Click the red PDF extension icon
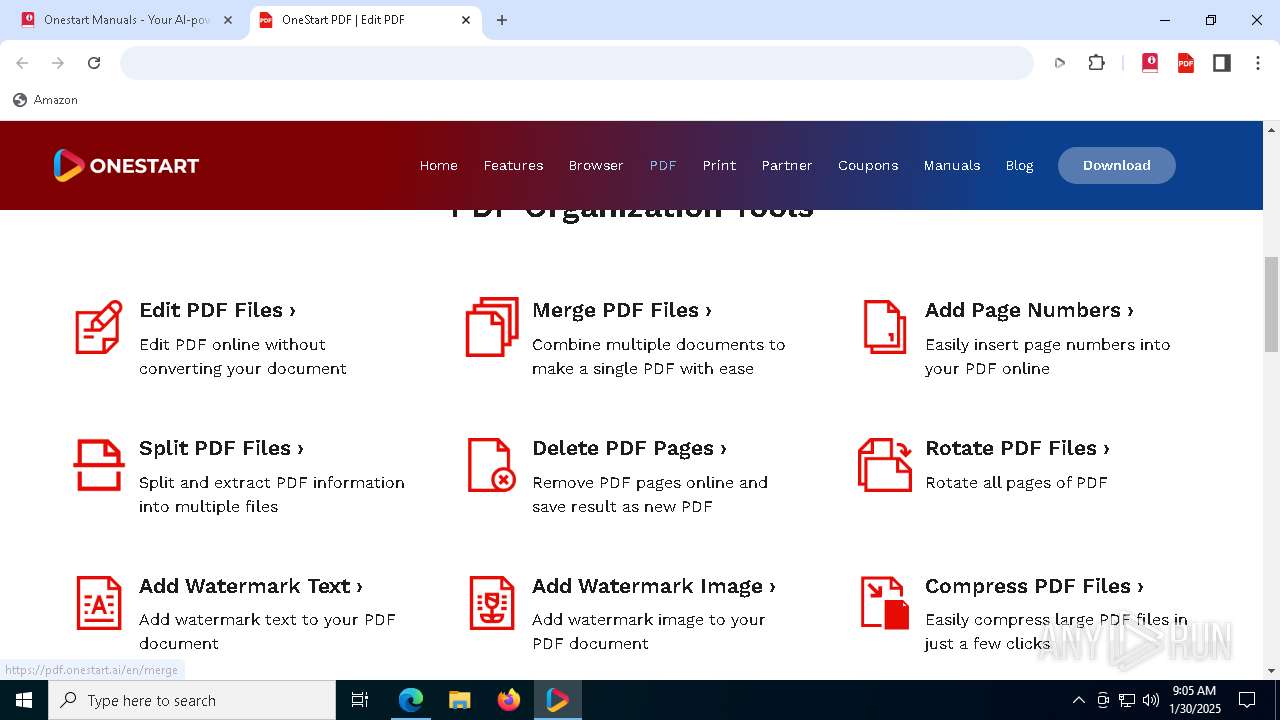The height and width of the screenshot is (720, 1280). click(x=1186, y=63)
